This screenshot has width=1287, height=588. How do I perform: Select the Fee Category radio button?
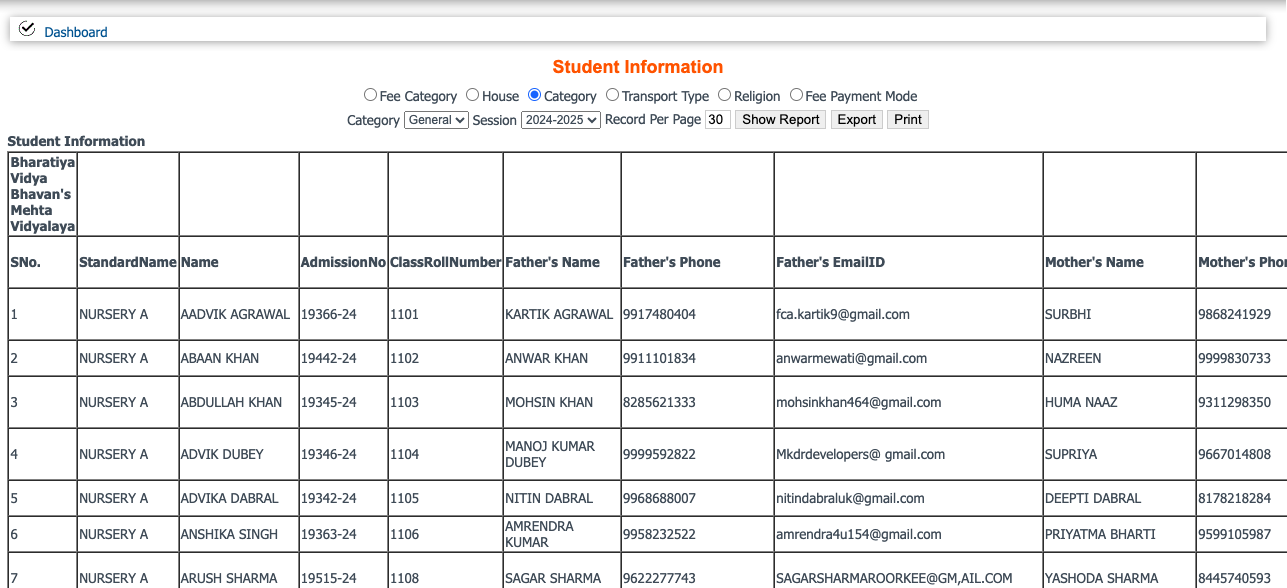pos(370,95)
